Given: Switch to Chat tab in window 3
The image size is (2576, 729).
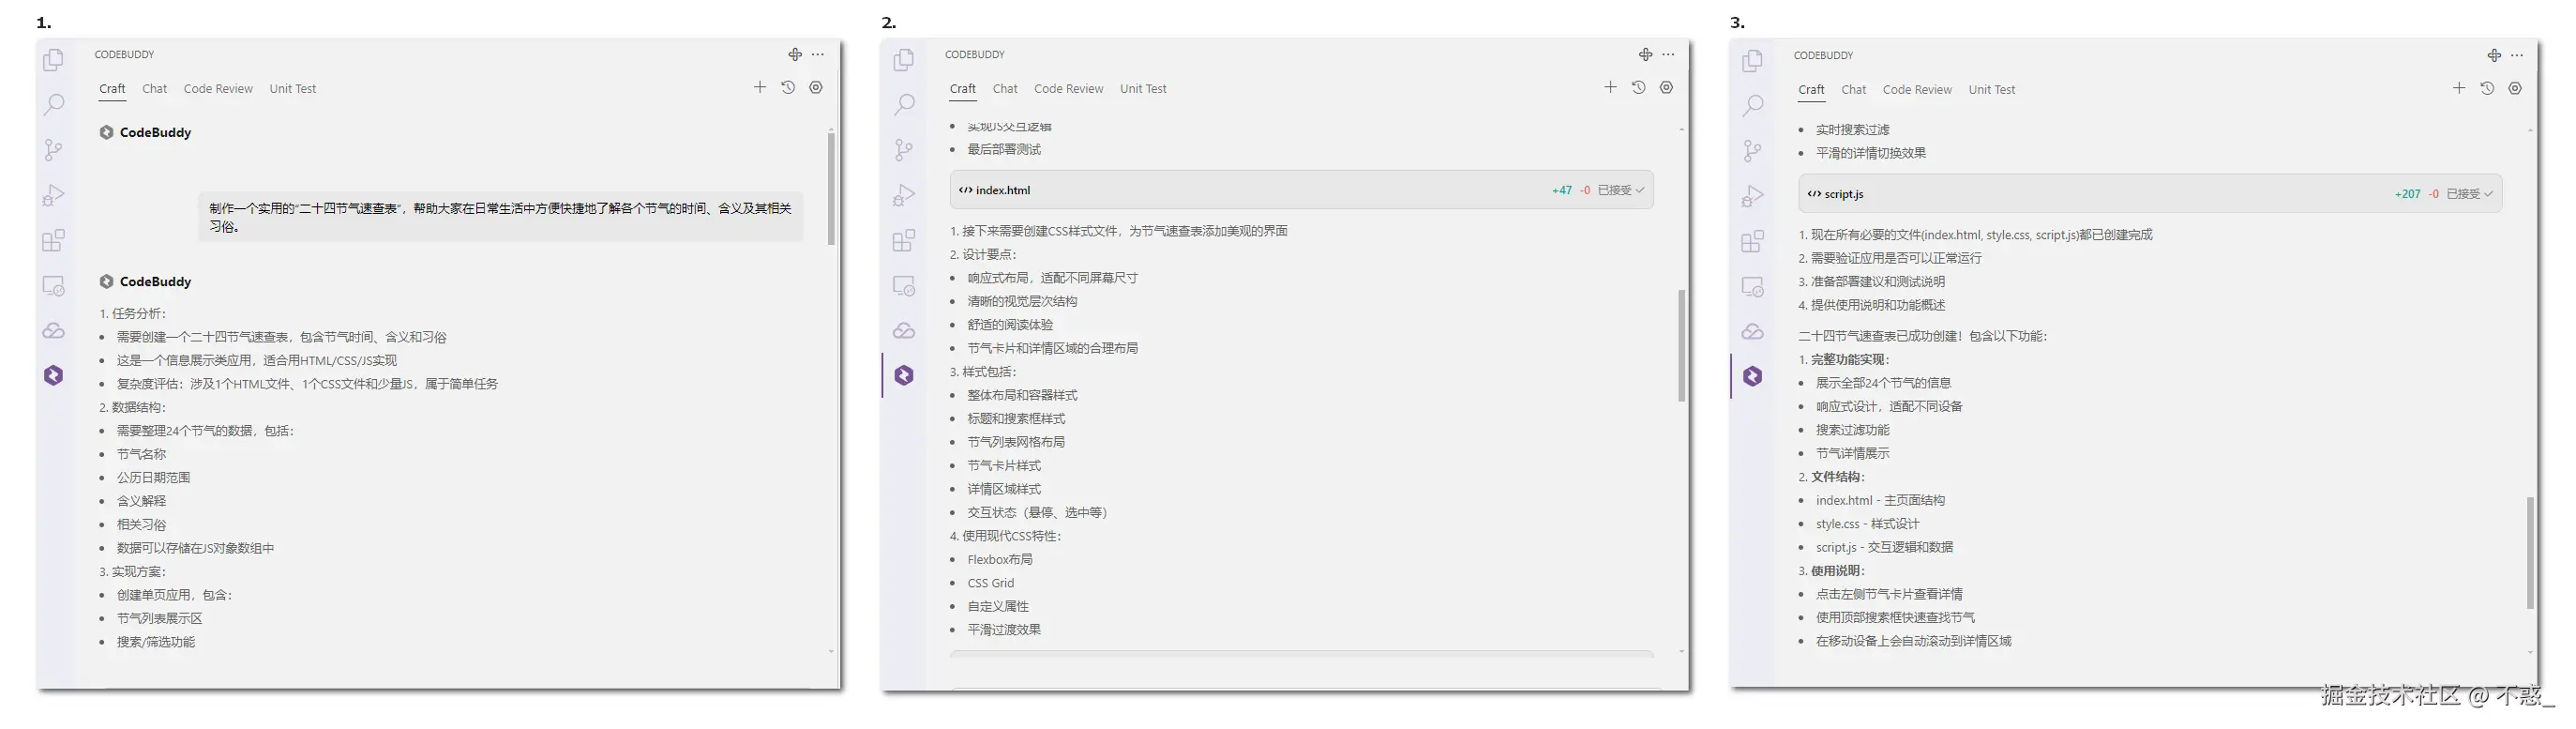Looking at the screenshot, I should pyautogui.click(x=1854, y=90).
